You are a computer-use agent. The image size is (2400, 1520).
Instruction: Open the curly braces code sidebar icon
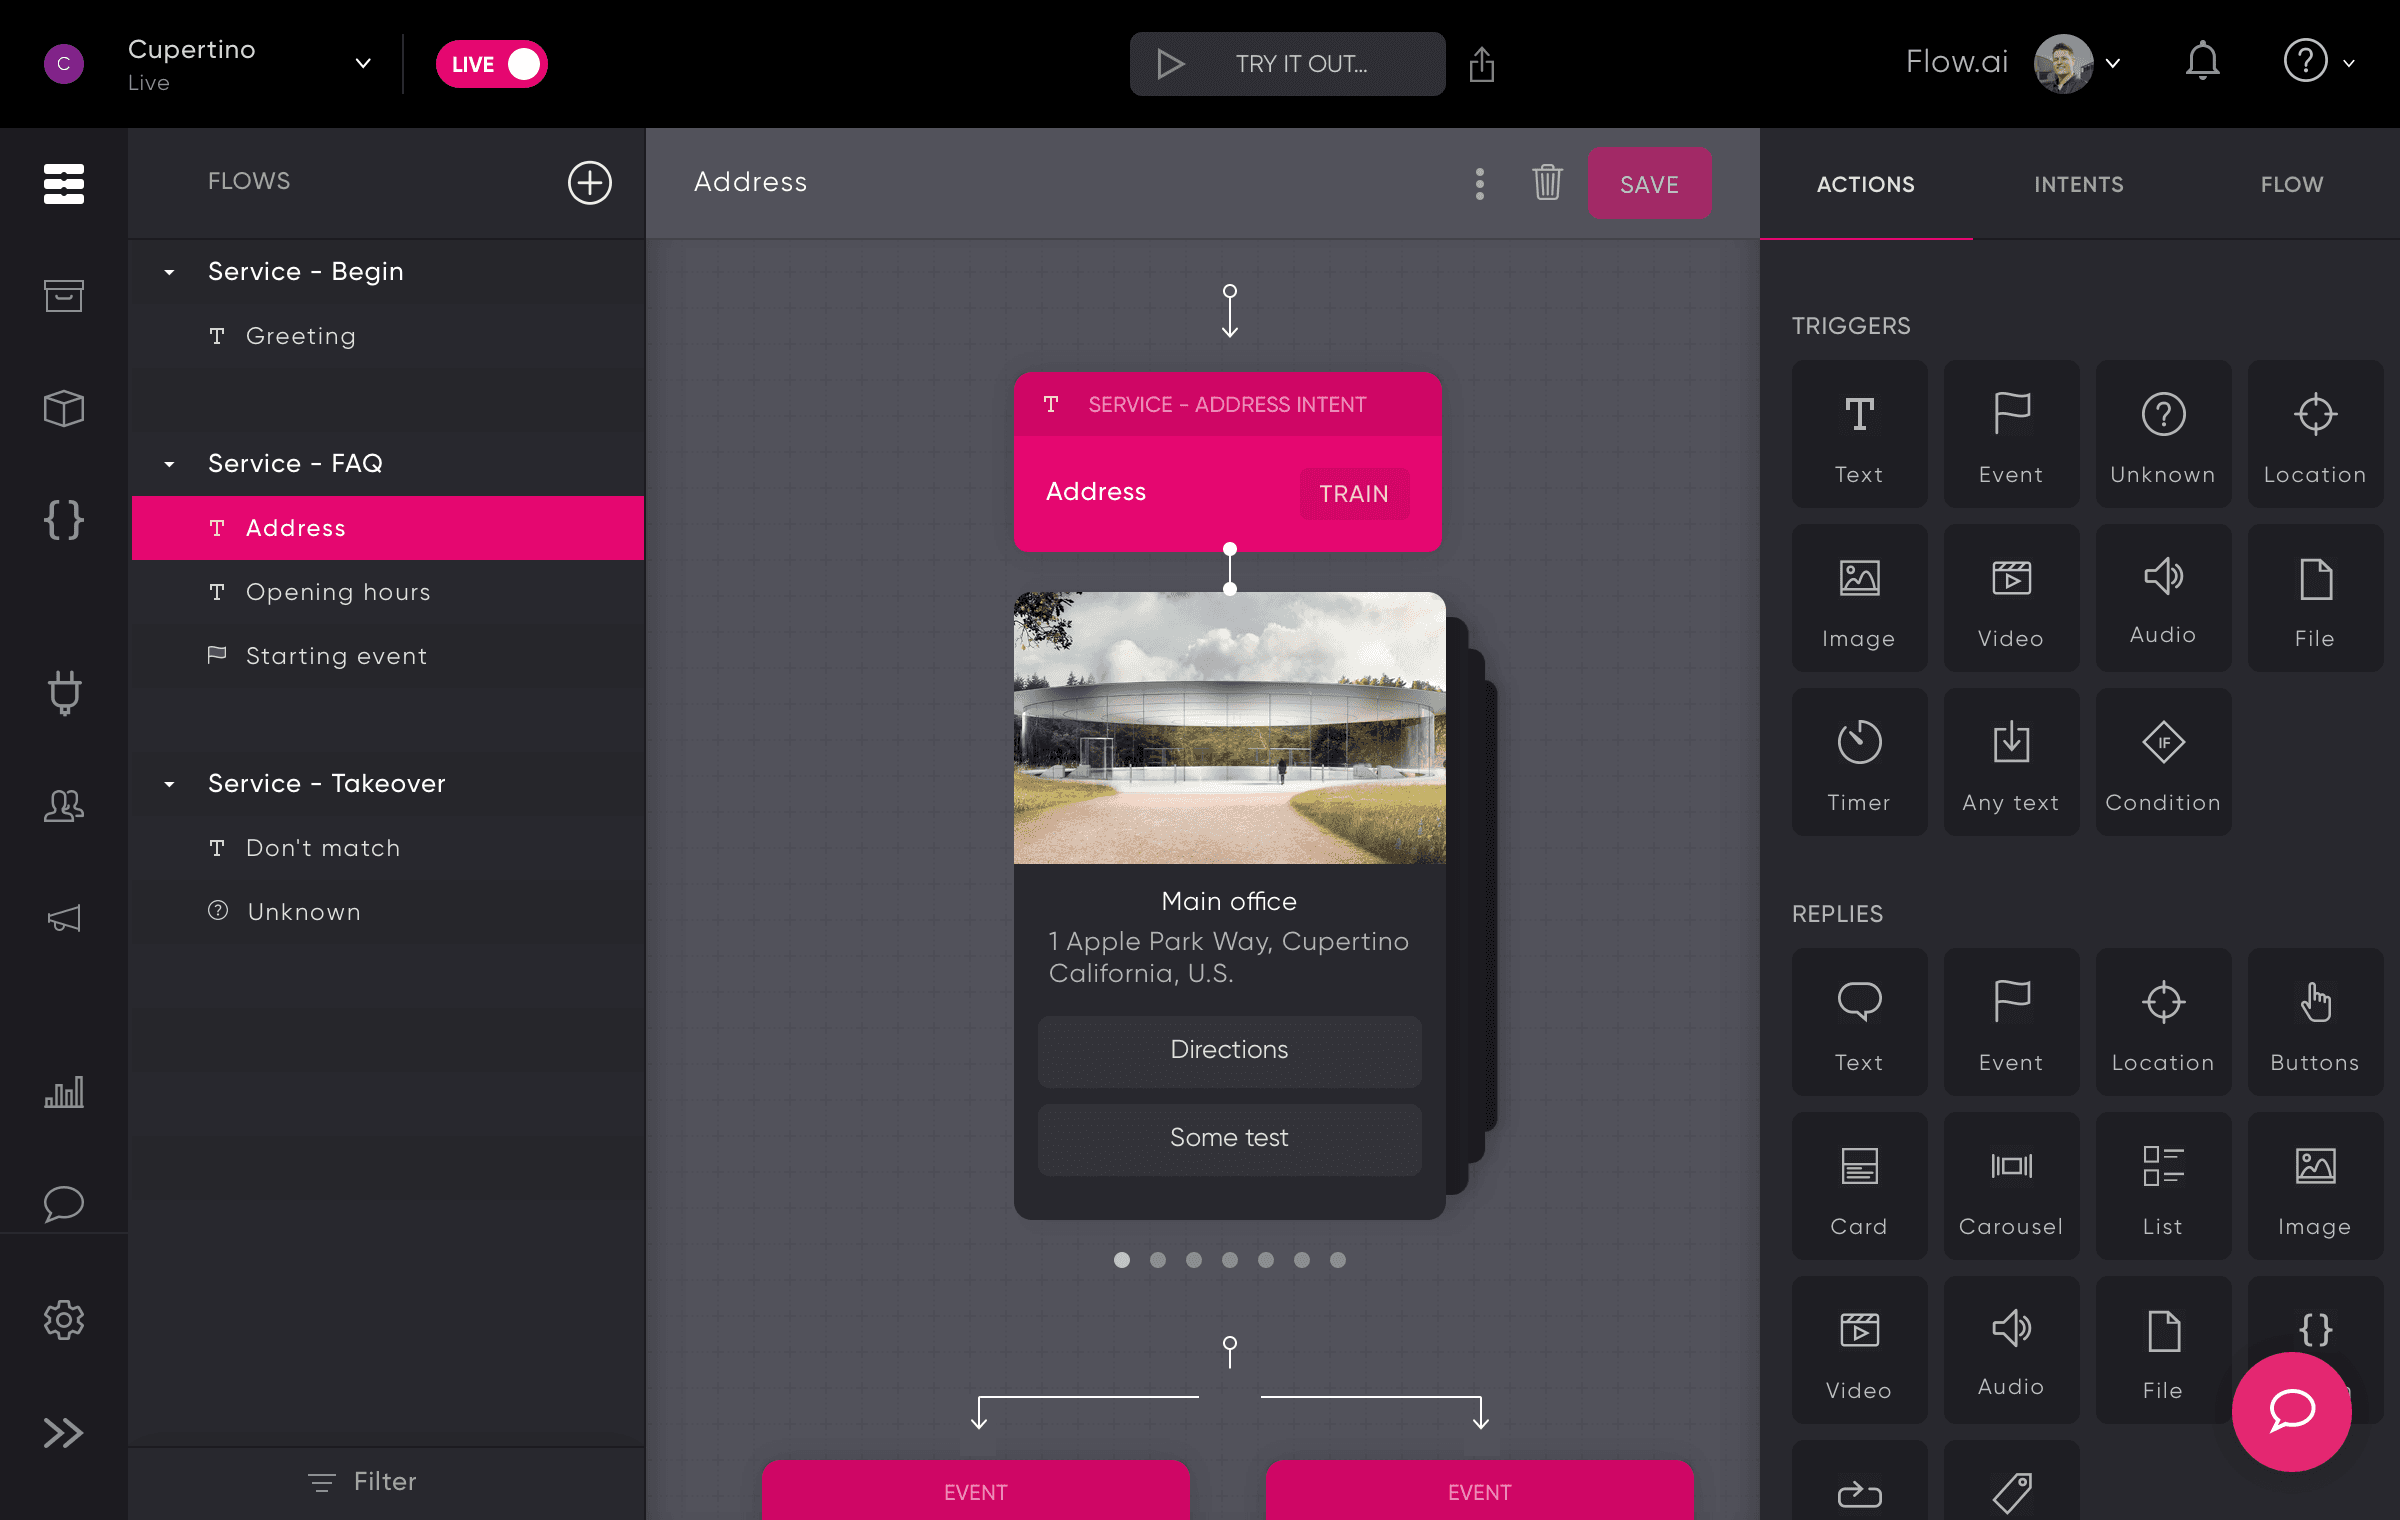pos(64,520)
